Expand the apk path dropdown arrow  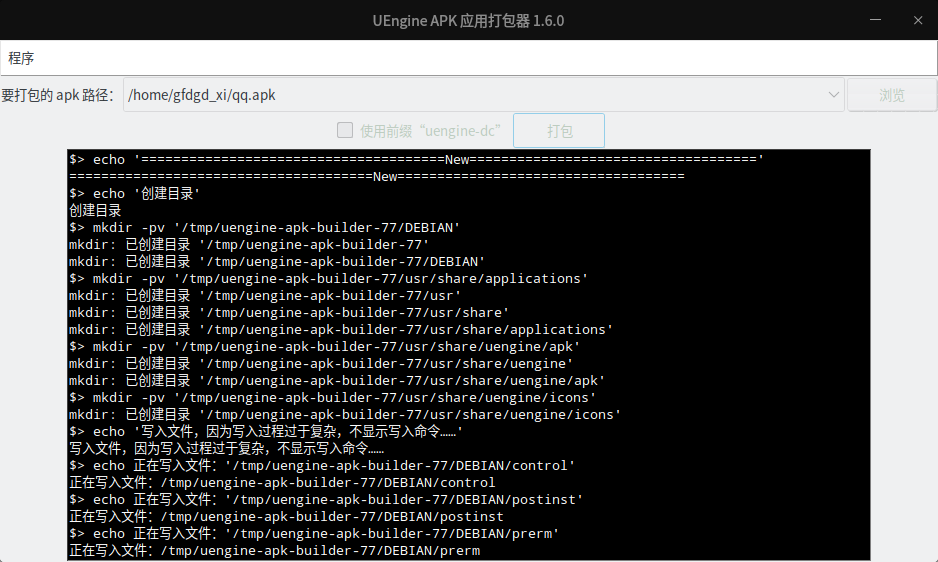pyautogui.click(x=834, y=95)
